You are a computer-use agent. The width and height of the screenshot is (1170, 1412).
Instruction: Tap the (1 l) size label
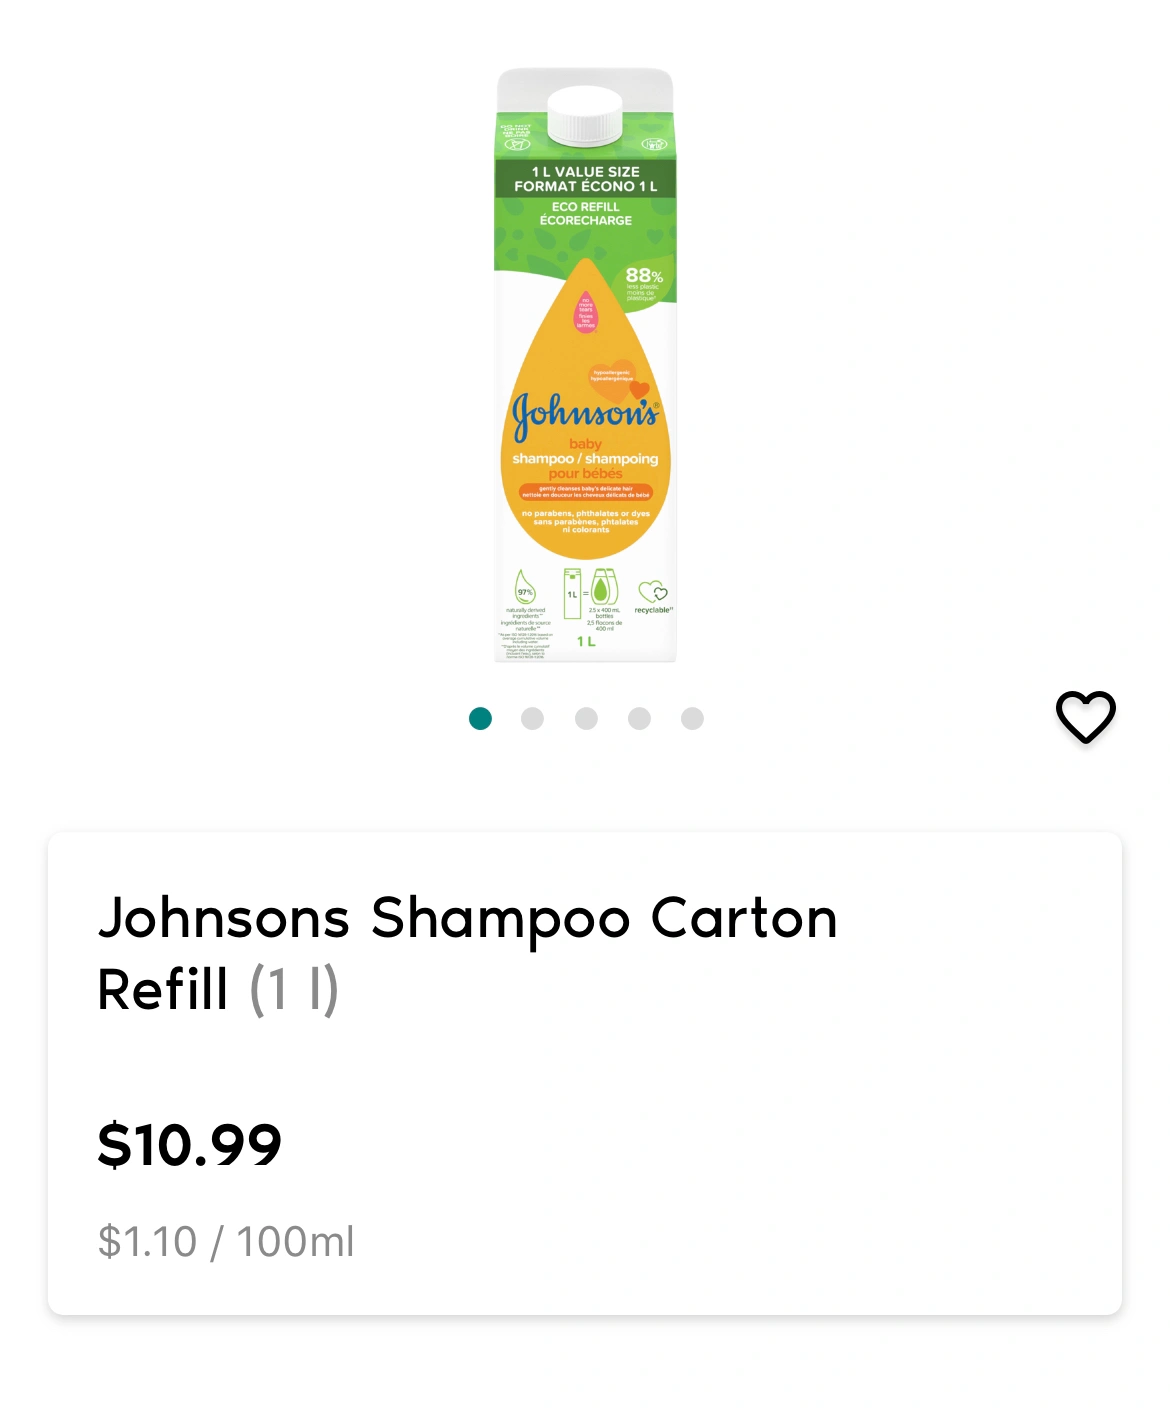(x=294, y=989)
